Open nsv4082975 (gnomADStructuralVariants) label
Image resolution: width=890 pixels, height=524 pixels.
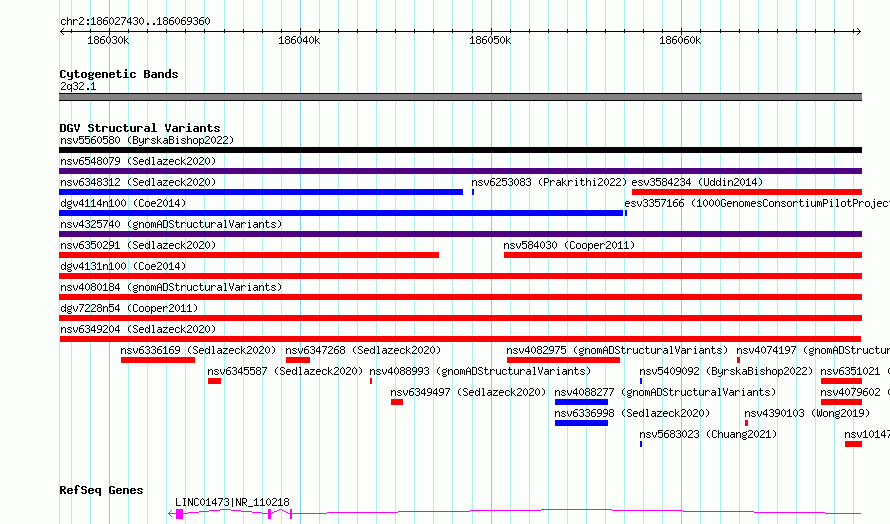pos(617,350)
